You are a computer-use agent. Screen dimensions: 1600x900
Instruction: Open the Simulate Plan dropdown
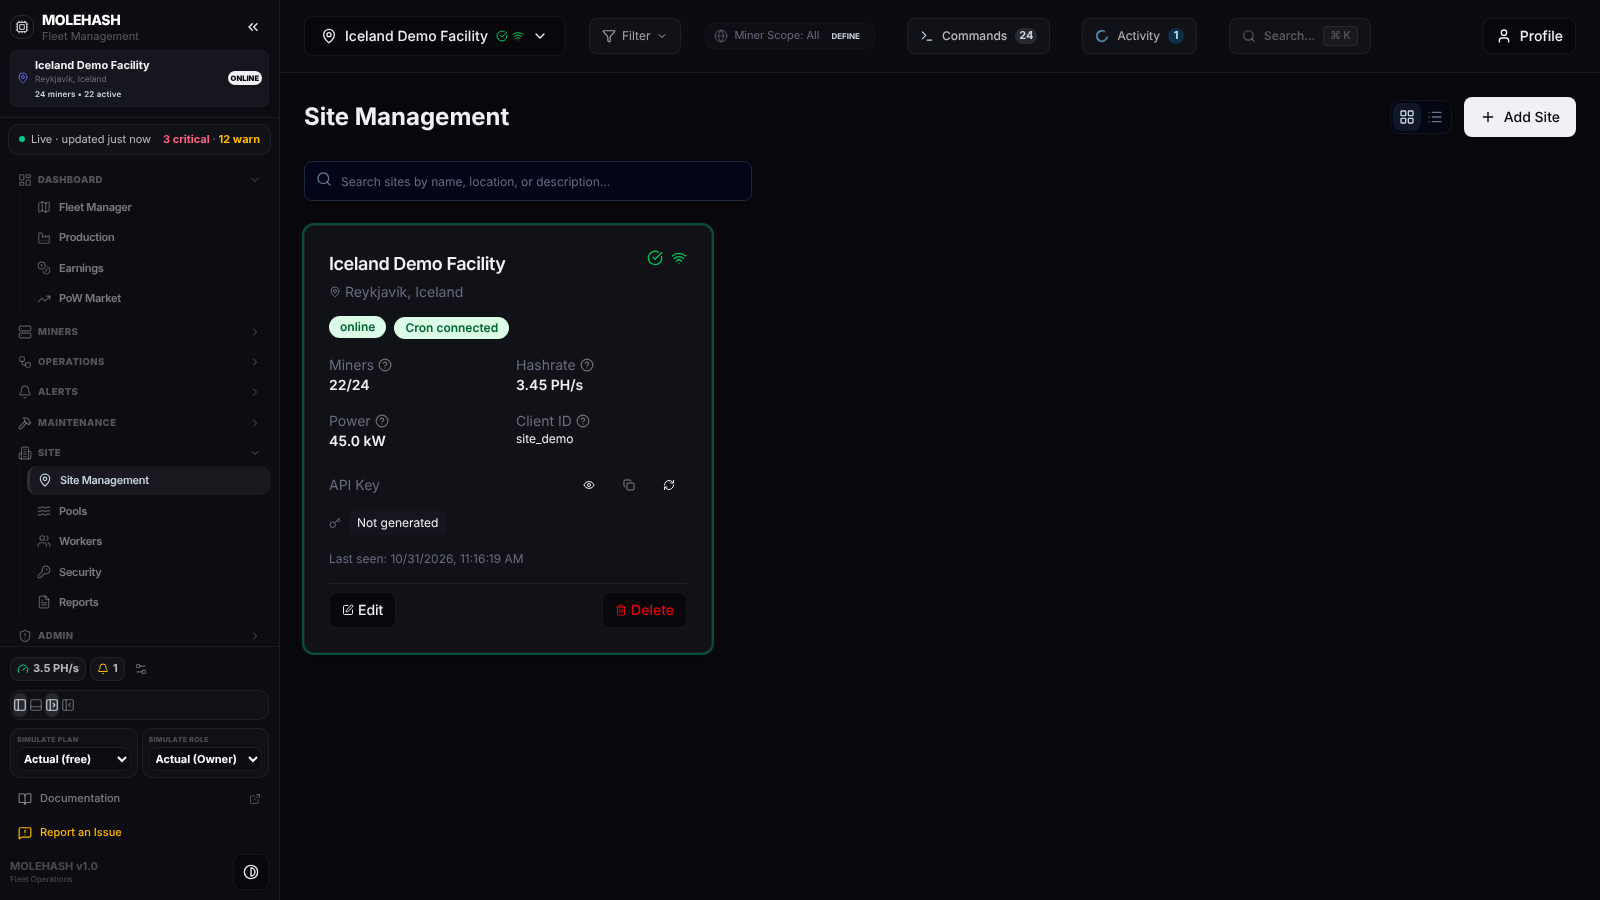(75, 759)
